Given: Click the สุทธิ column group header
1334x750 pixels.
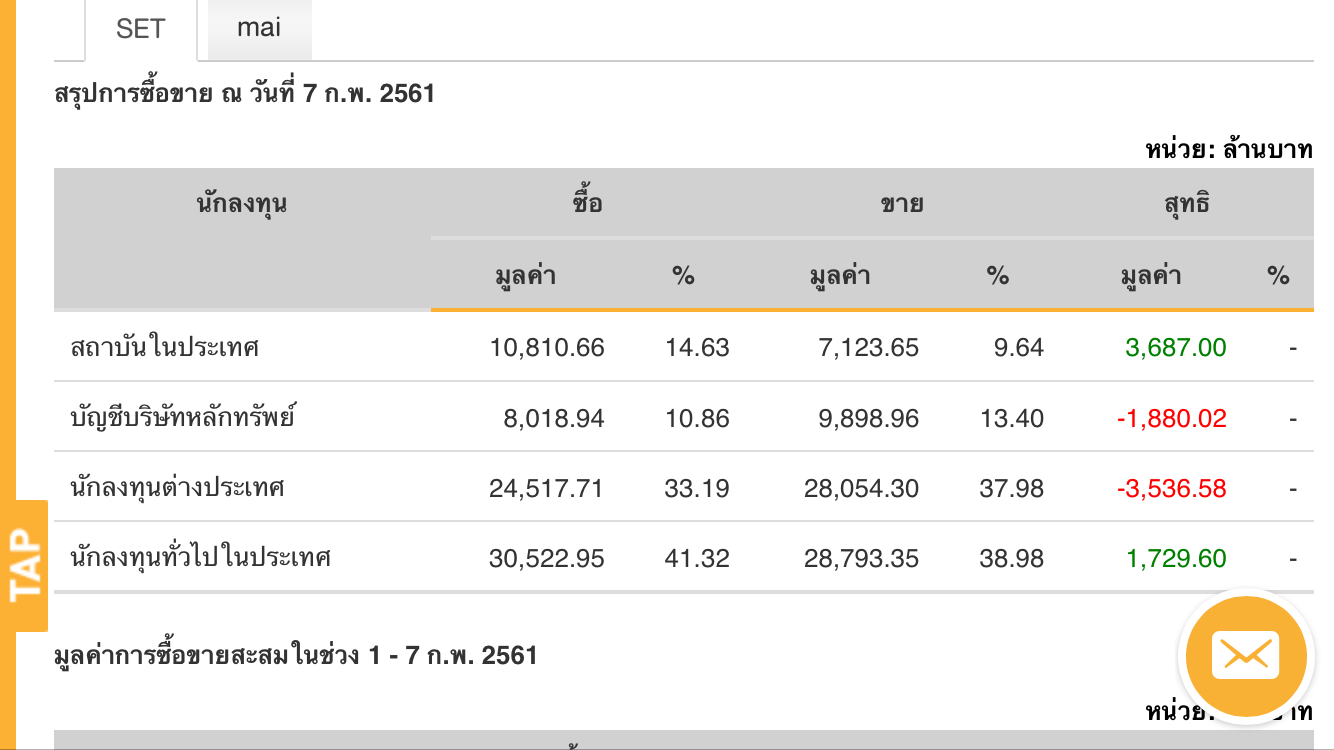Looking at the screenshot, I should point(1186,204).
